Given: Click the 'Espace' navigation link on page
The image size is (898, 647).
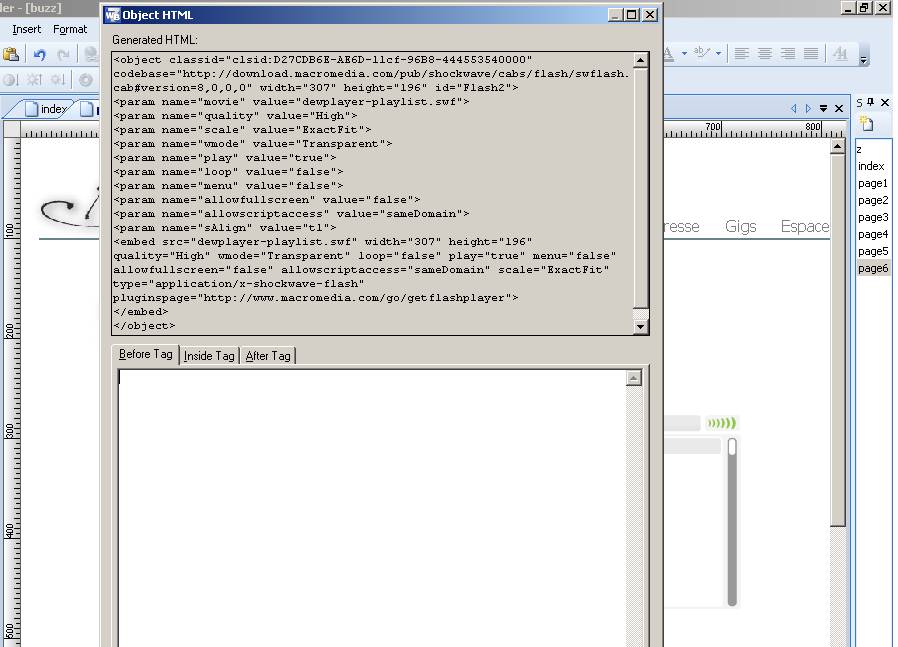Looking at the screenshot, I should 805,226.
